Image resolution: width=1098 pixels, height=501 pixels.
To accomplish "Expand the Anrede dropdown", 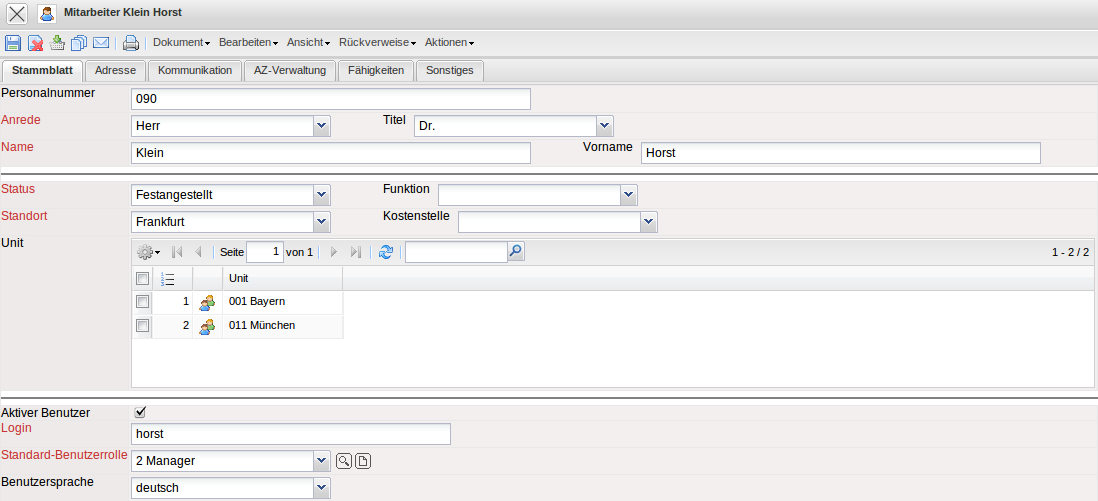I will click(x=321, y=126).
